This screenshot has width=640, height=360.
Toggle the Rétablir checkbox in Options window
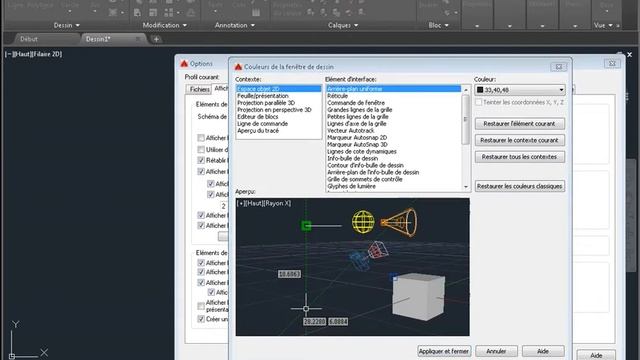point(201,160)
